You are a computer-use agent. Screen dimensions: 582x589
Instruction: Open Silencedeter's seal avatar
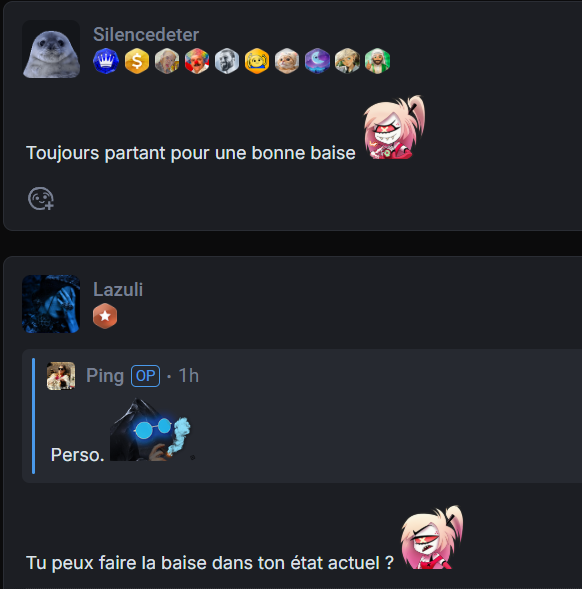(51, 49)
